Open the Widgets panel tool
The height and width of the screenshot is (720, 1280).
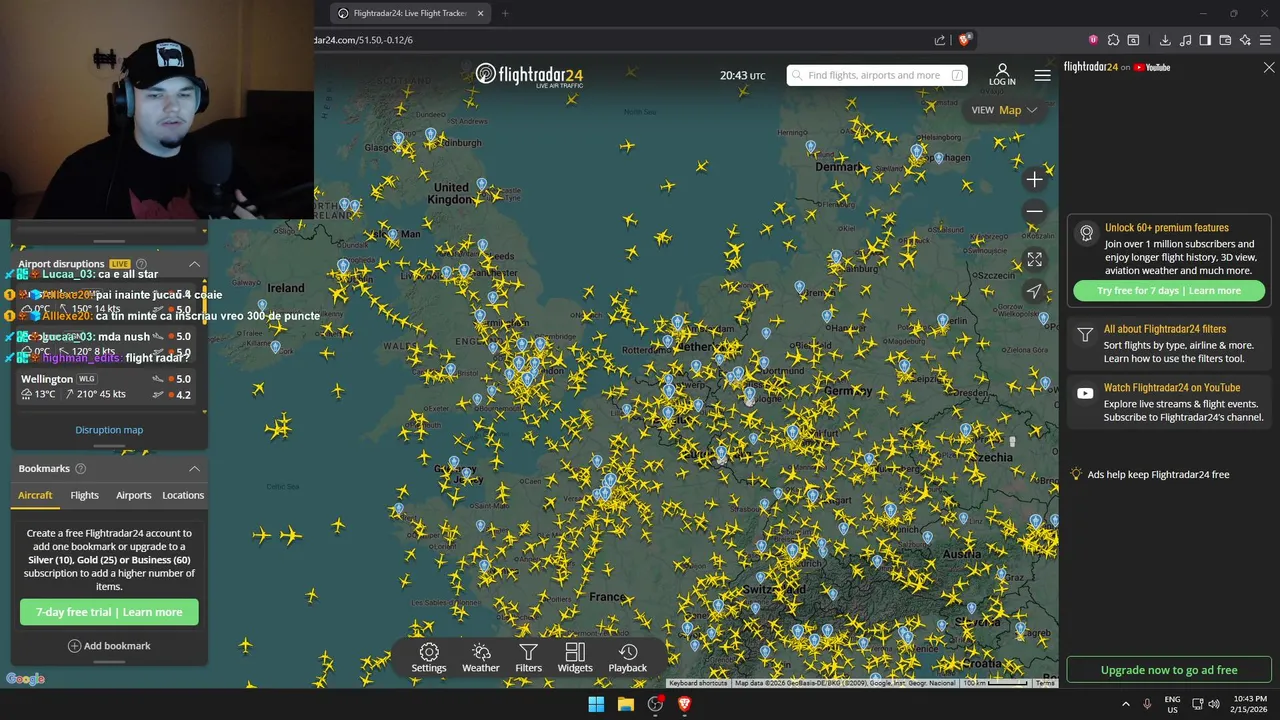575,658
